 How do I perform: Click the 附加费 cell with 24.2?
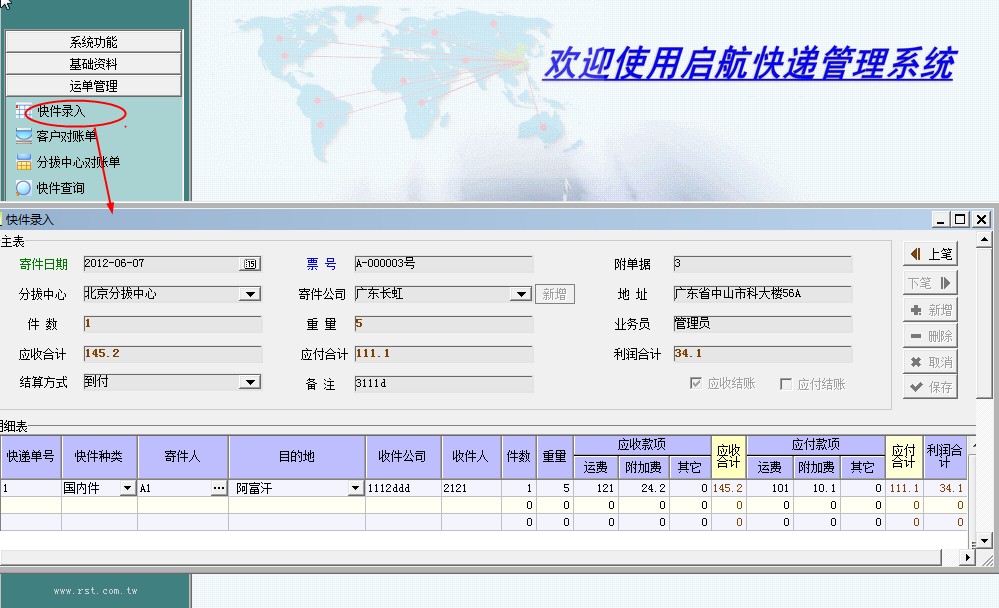643,488
